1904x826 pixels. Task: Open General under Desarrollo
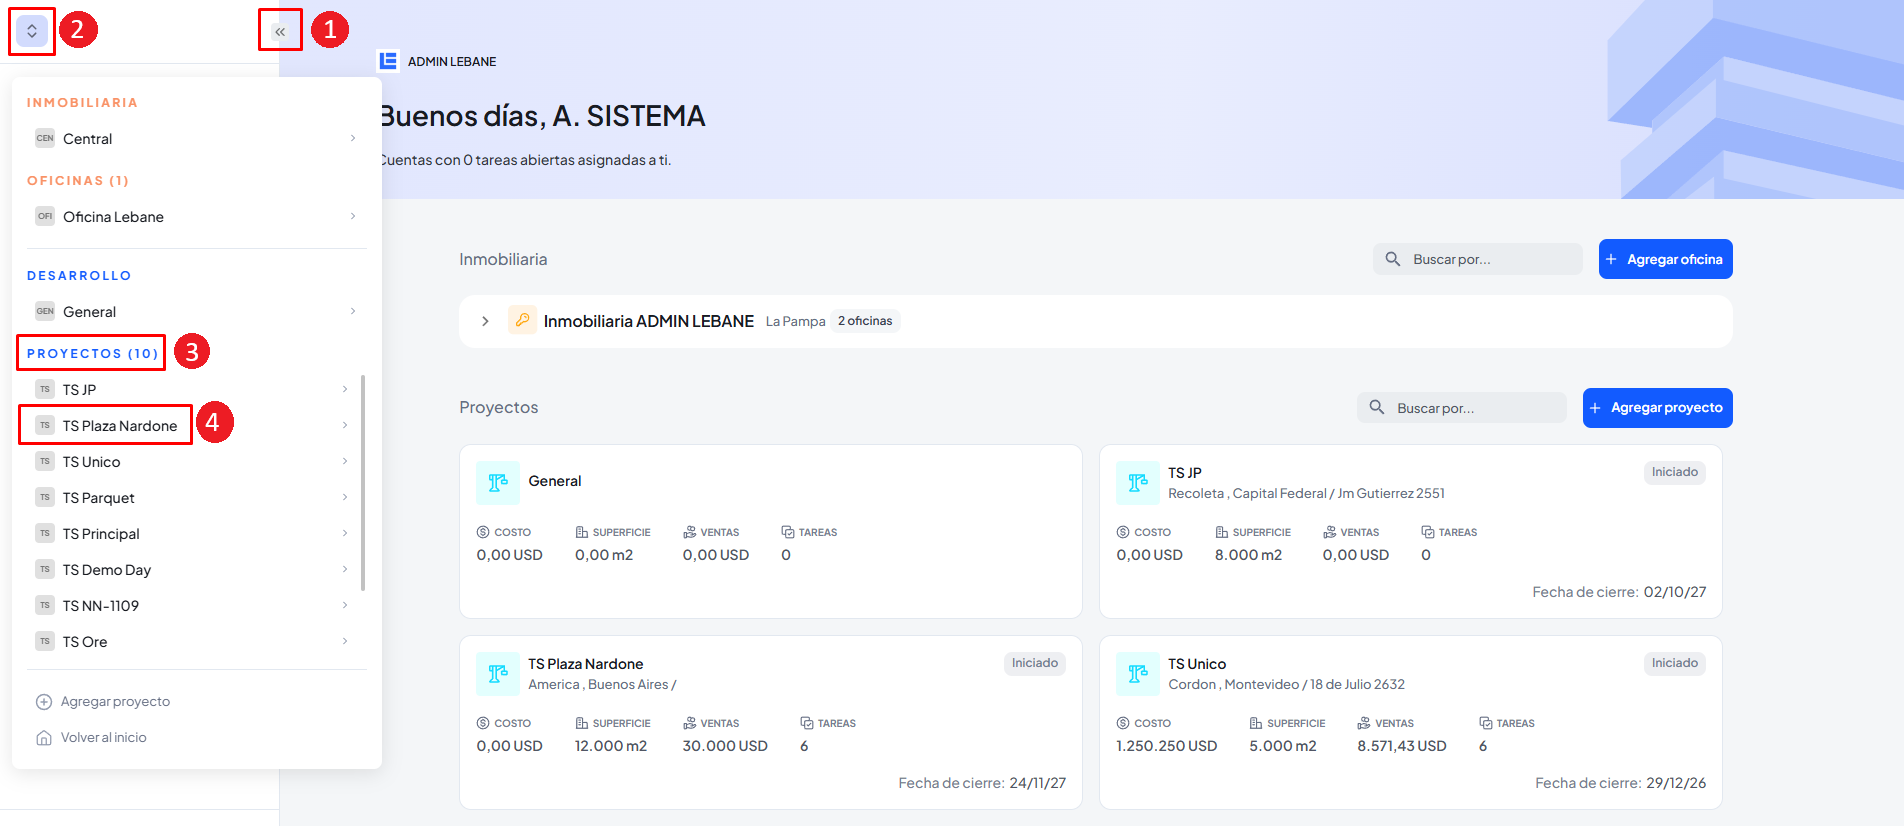pyautogui.click(x=89, y=312)
